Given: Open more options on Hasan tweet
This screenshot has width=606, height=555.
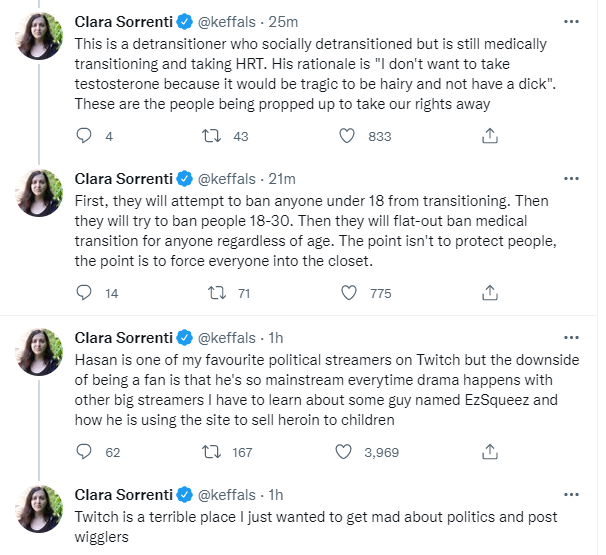Looking at the screenshot, I should tap(570, 336).
